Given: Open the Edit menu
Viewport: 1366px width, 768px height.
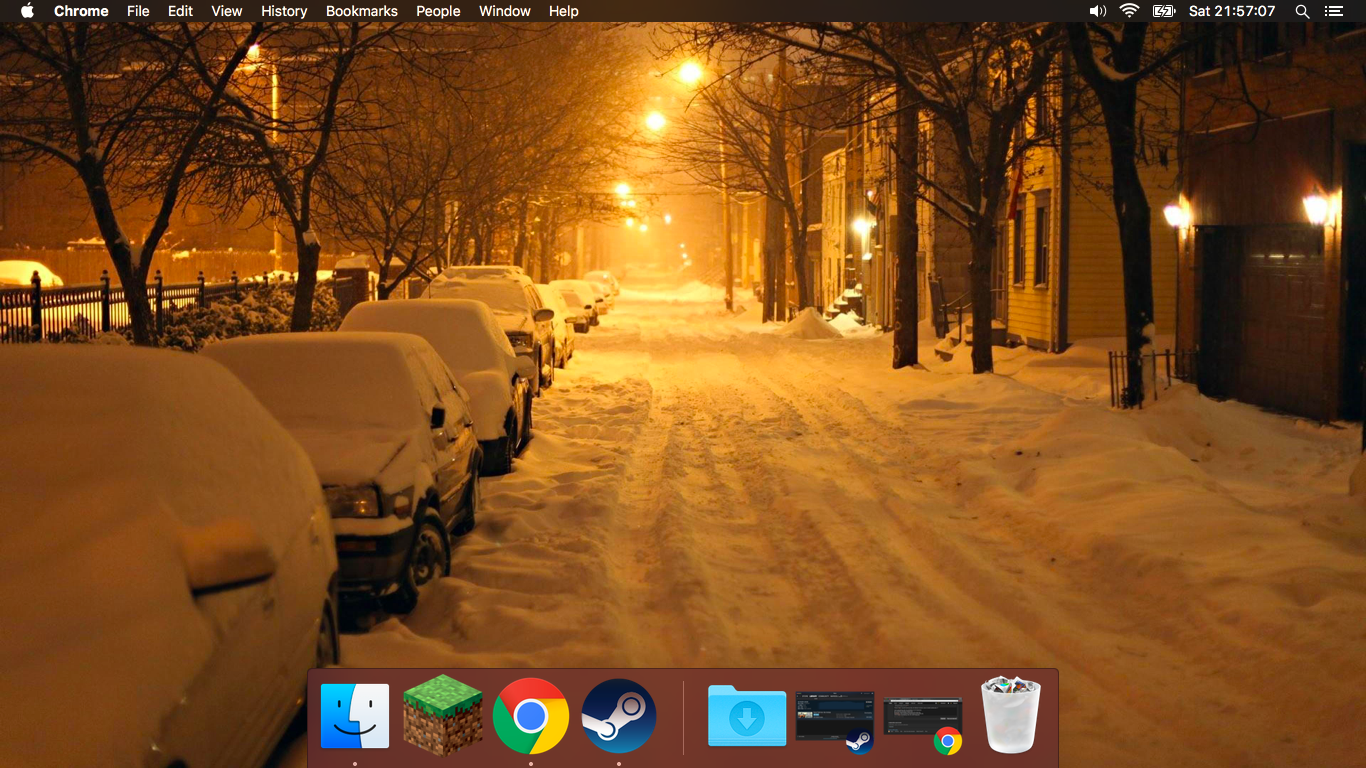Looking at the screenshot, I should click(180, 11).
